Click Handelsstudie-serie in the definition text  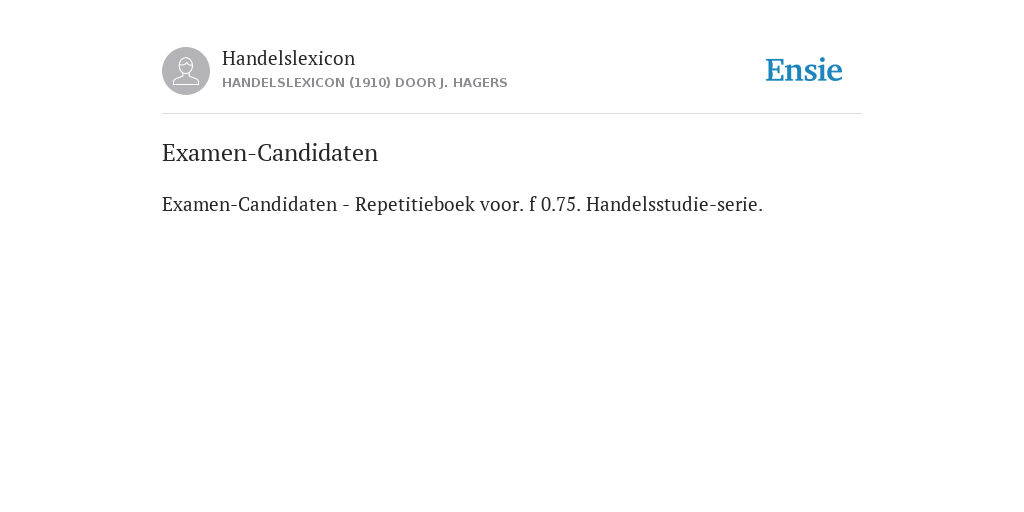[x=674, y=204]
